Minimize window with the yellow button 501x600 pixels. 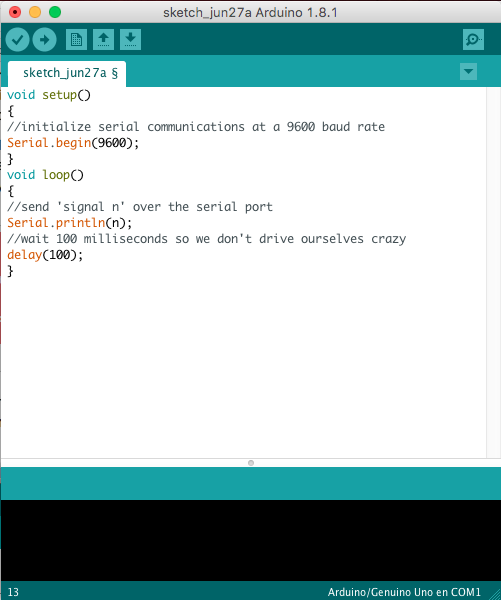coord(35,12)
